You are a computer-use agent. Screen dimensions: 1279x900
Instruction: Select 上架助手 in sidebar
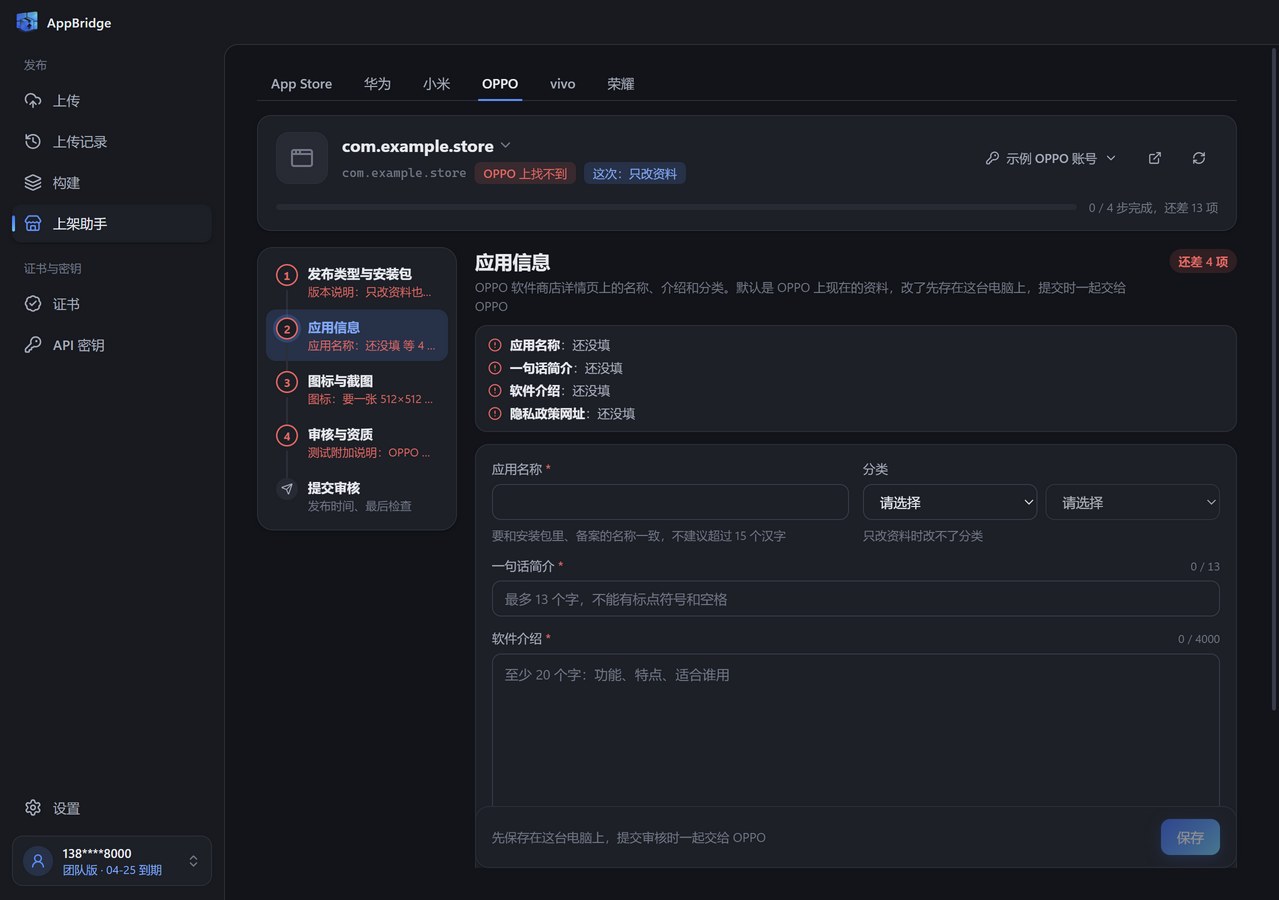point(112,224)
